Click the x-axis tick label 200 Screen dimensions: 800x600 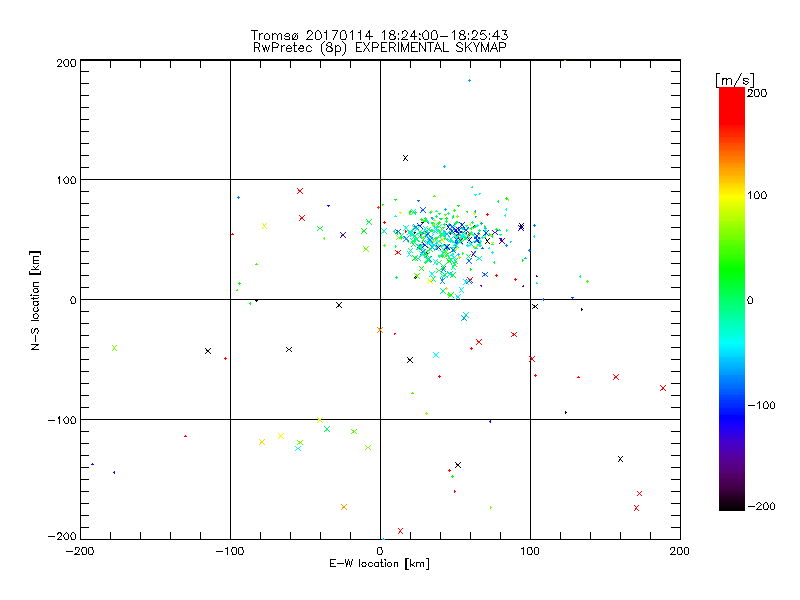680,552
